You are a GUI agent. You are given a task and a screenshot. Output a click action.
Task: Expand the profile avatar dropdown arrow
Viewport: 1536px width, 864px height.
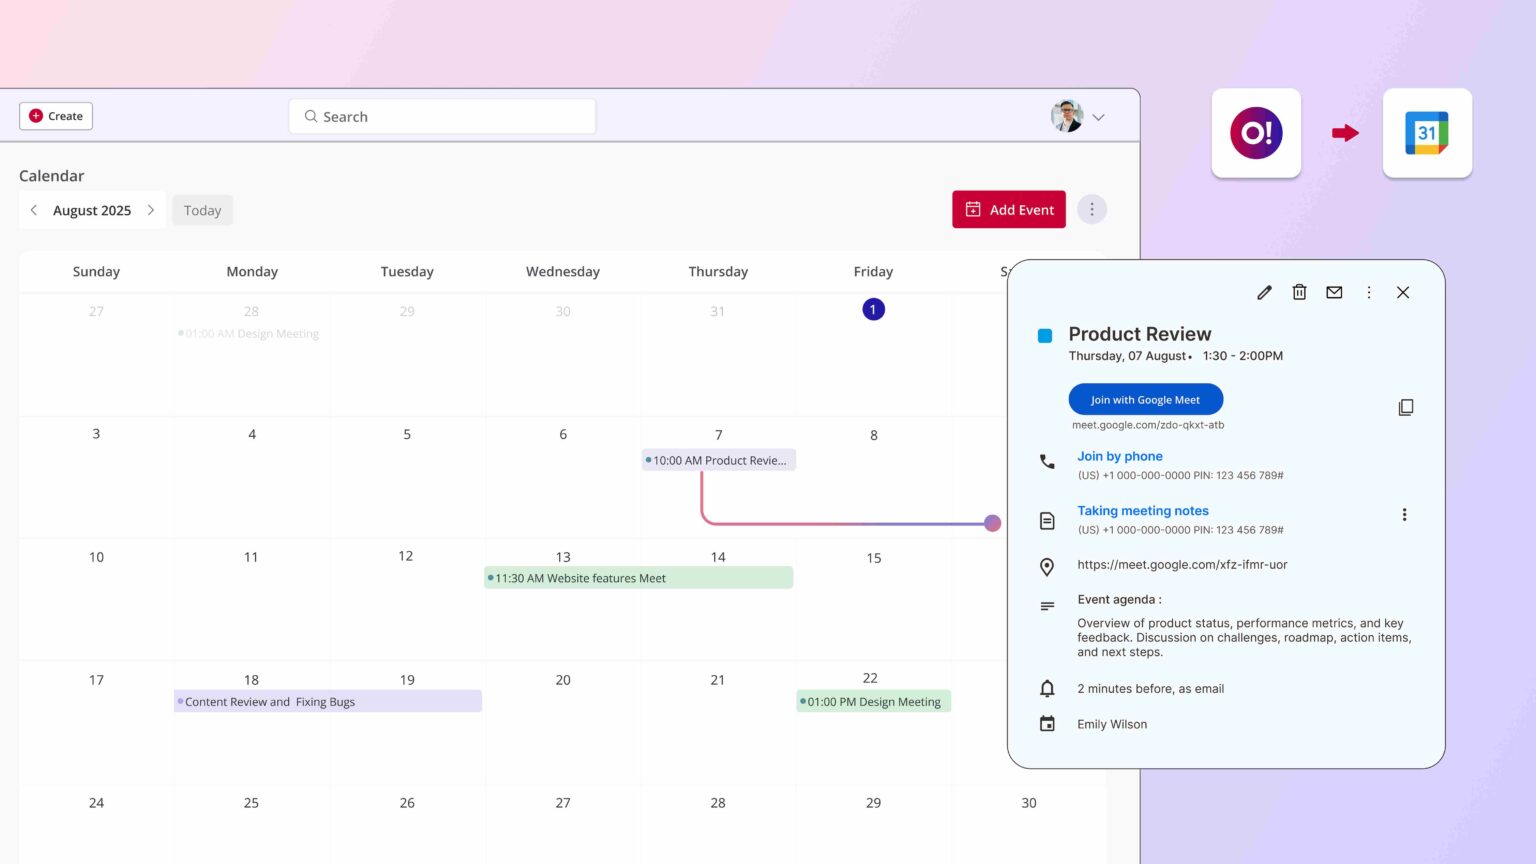[1098, 117]
